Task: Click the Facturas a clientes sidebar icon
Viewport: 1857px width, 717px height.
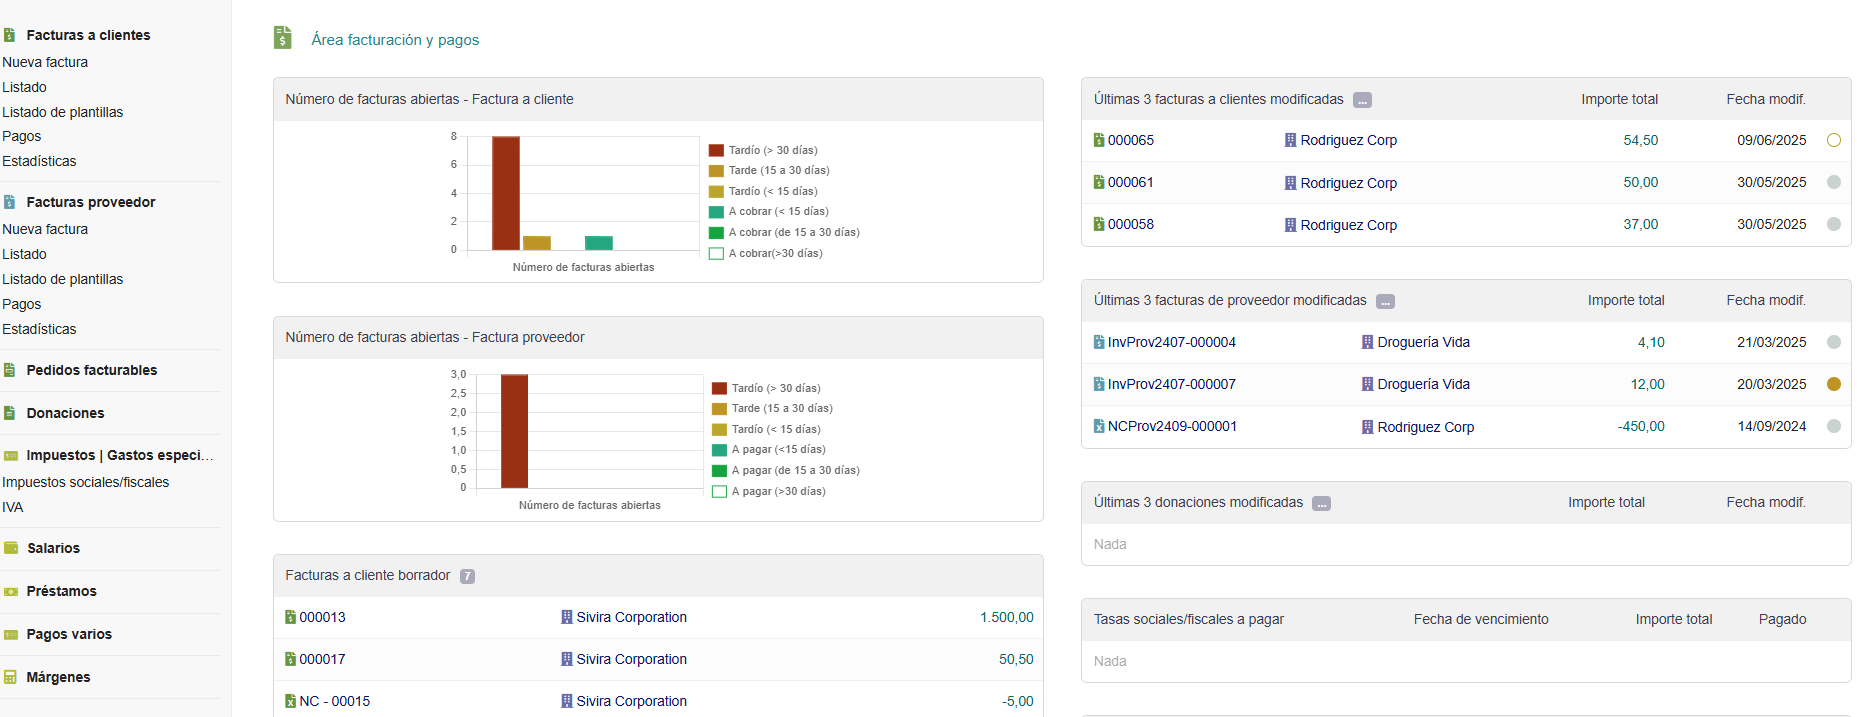Action: [9, 35]
